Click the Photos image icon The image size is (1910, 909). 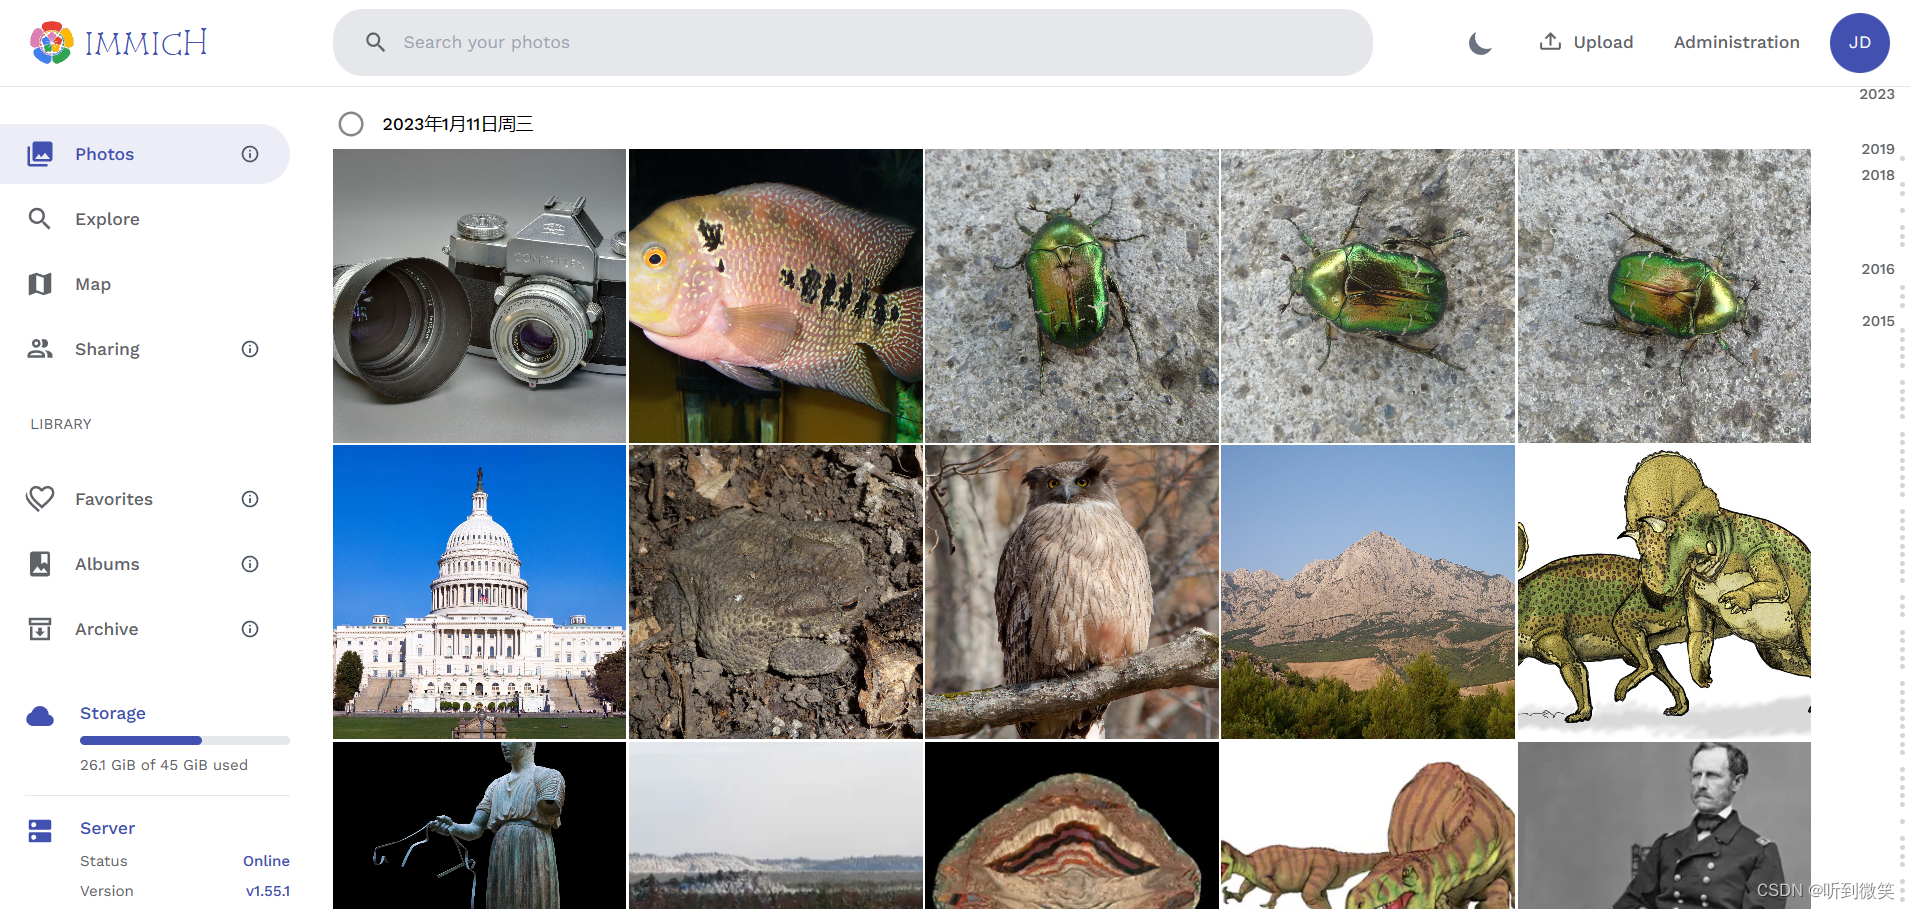[40, 154]
